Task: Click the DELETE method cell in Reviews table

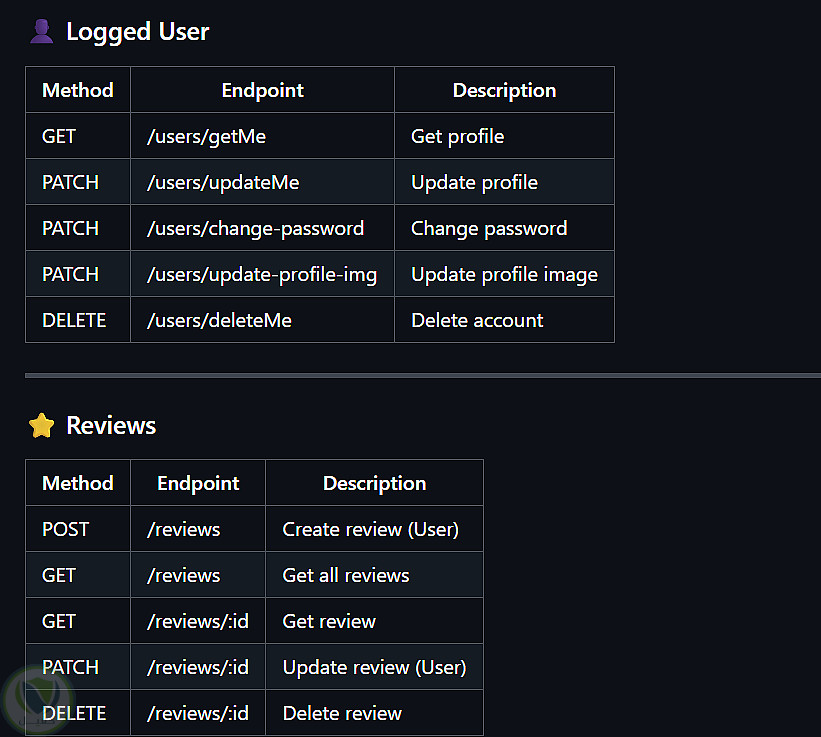Action: coord(74,713)
